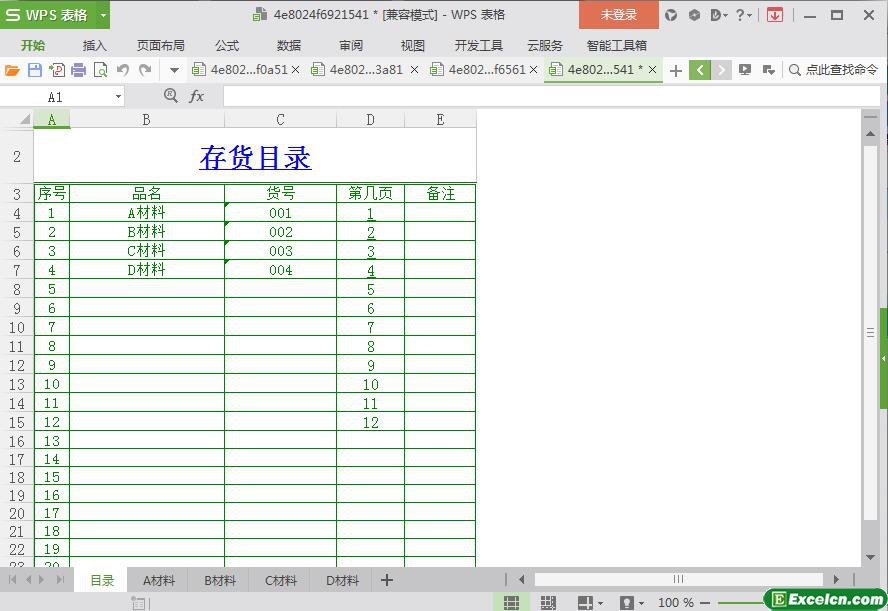Click page link 3 in row C材料
Viewport: 888px width, 611px height.
370,251
